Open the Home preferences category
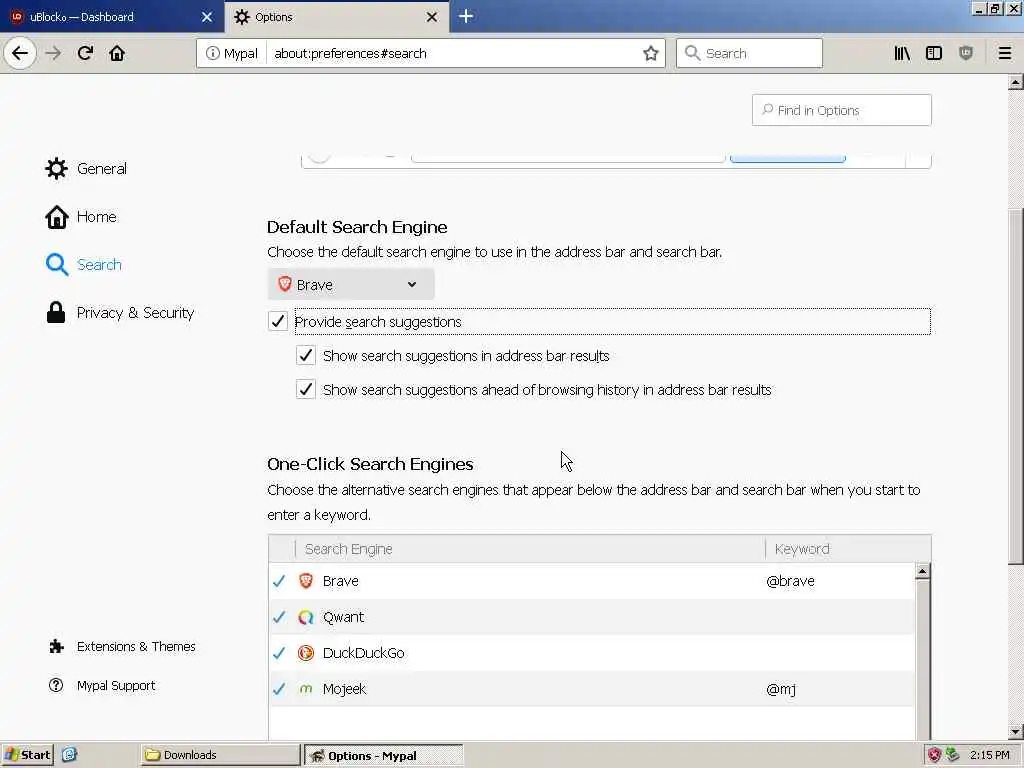 (81, 217)
